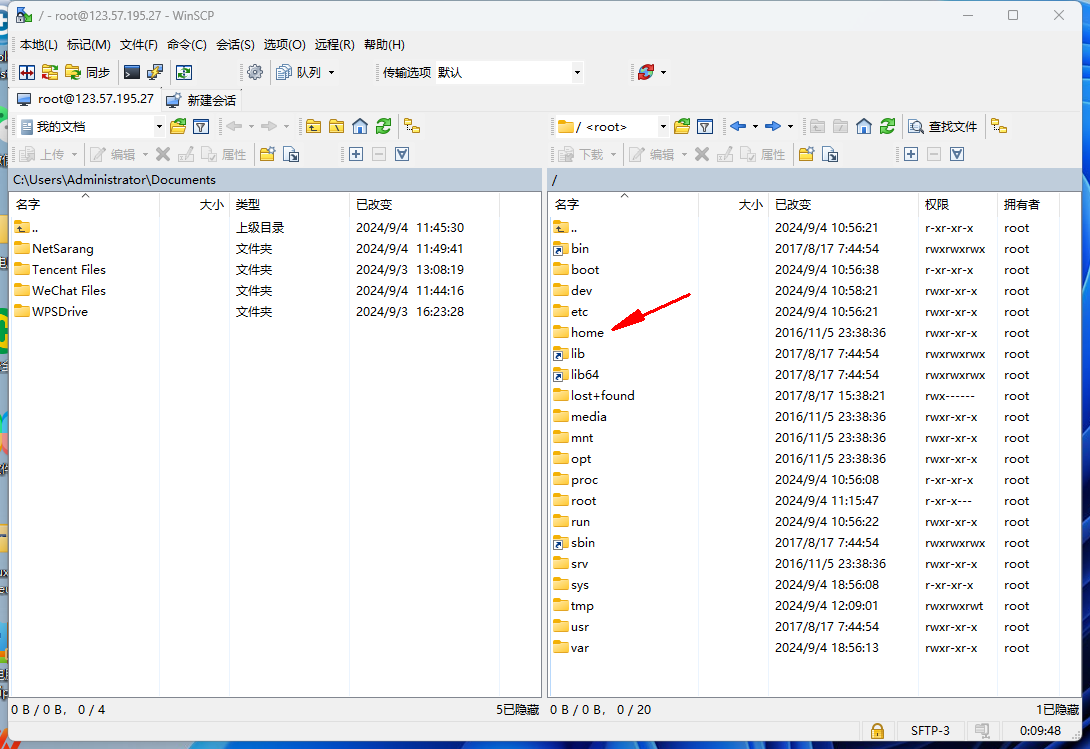Go to local home directory icon
Screen dimensions: 1090x749
(x=359, y=127)
